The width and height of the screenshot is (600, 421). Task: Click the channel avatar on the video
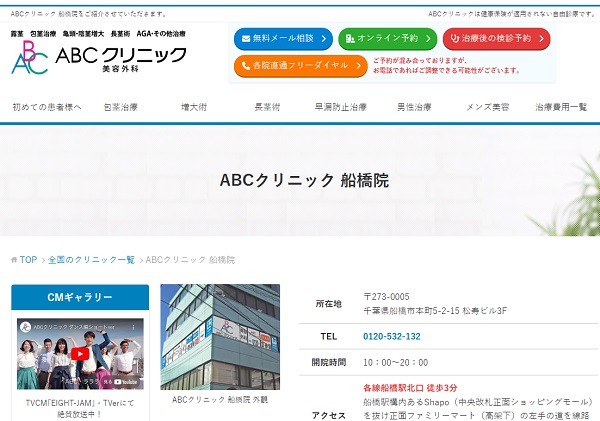point(25,327)
